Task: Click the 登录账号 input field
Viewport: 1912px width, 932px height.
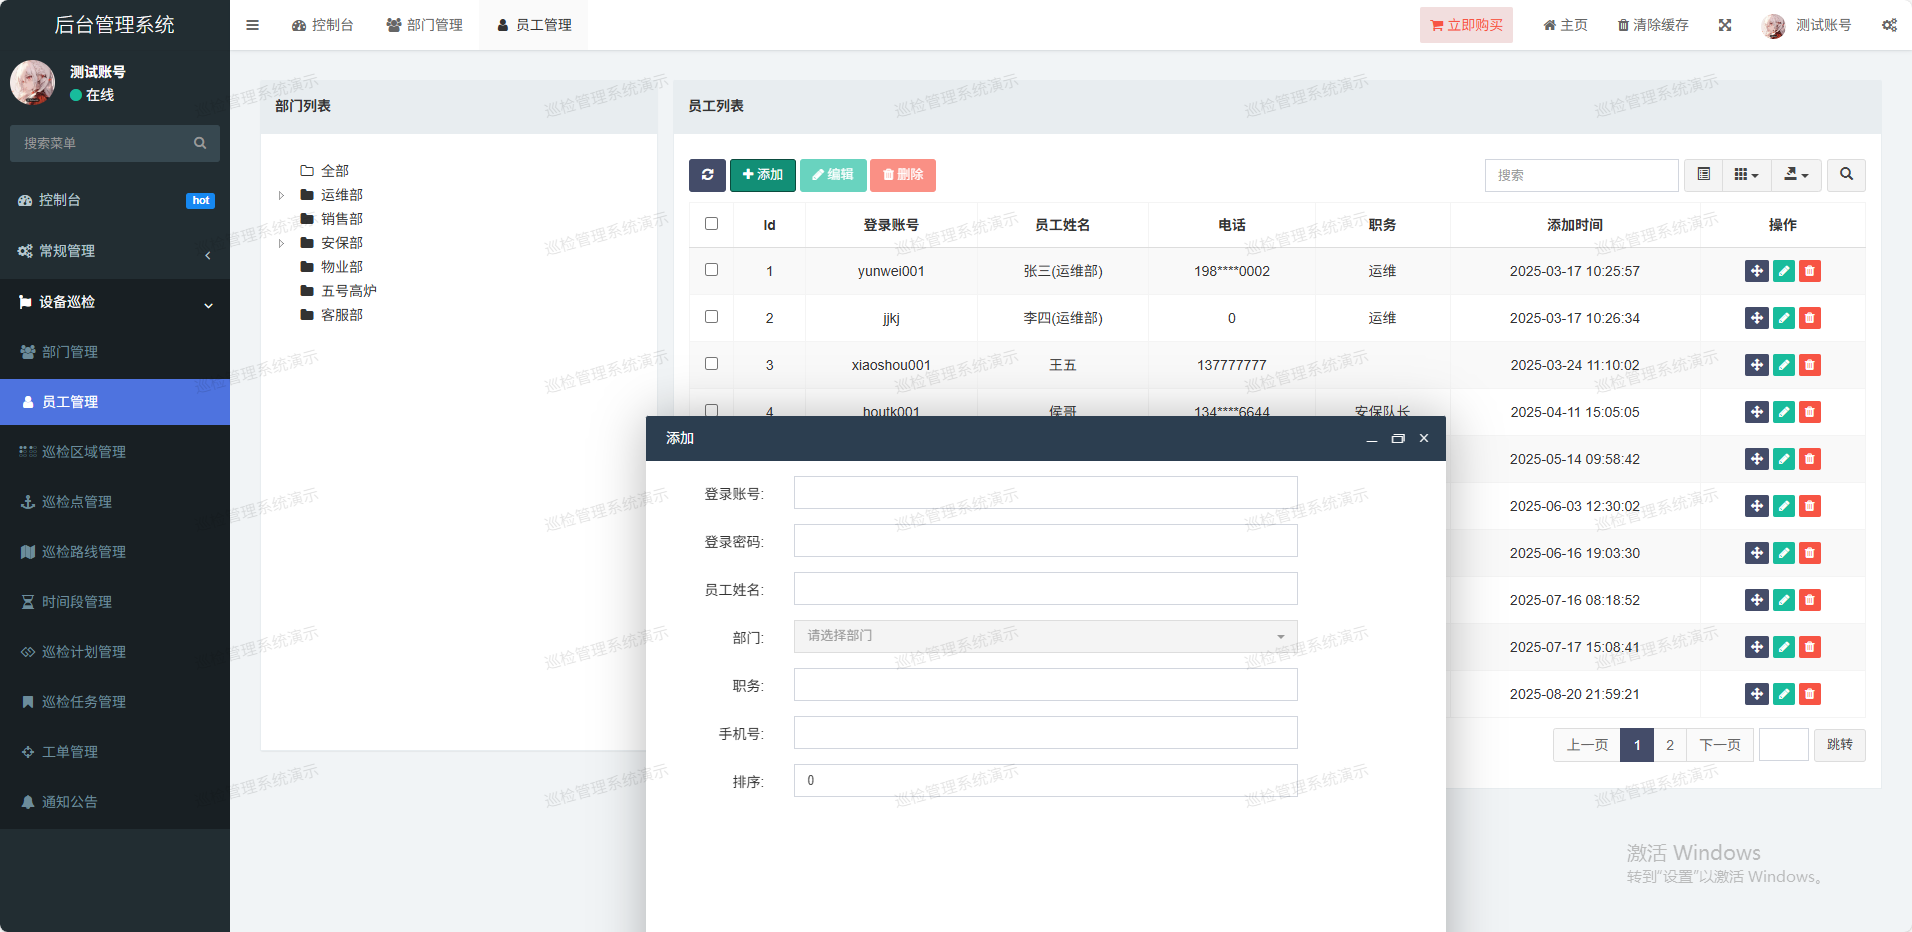Action: point(1045,493)
